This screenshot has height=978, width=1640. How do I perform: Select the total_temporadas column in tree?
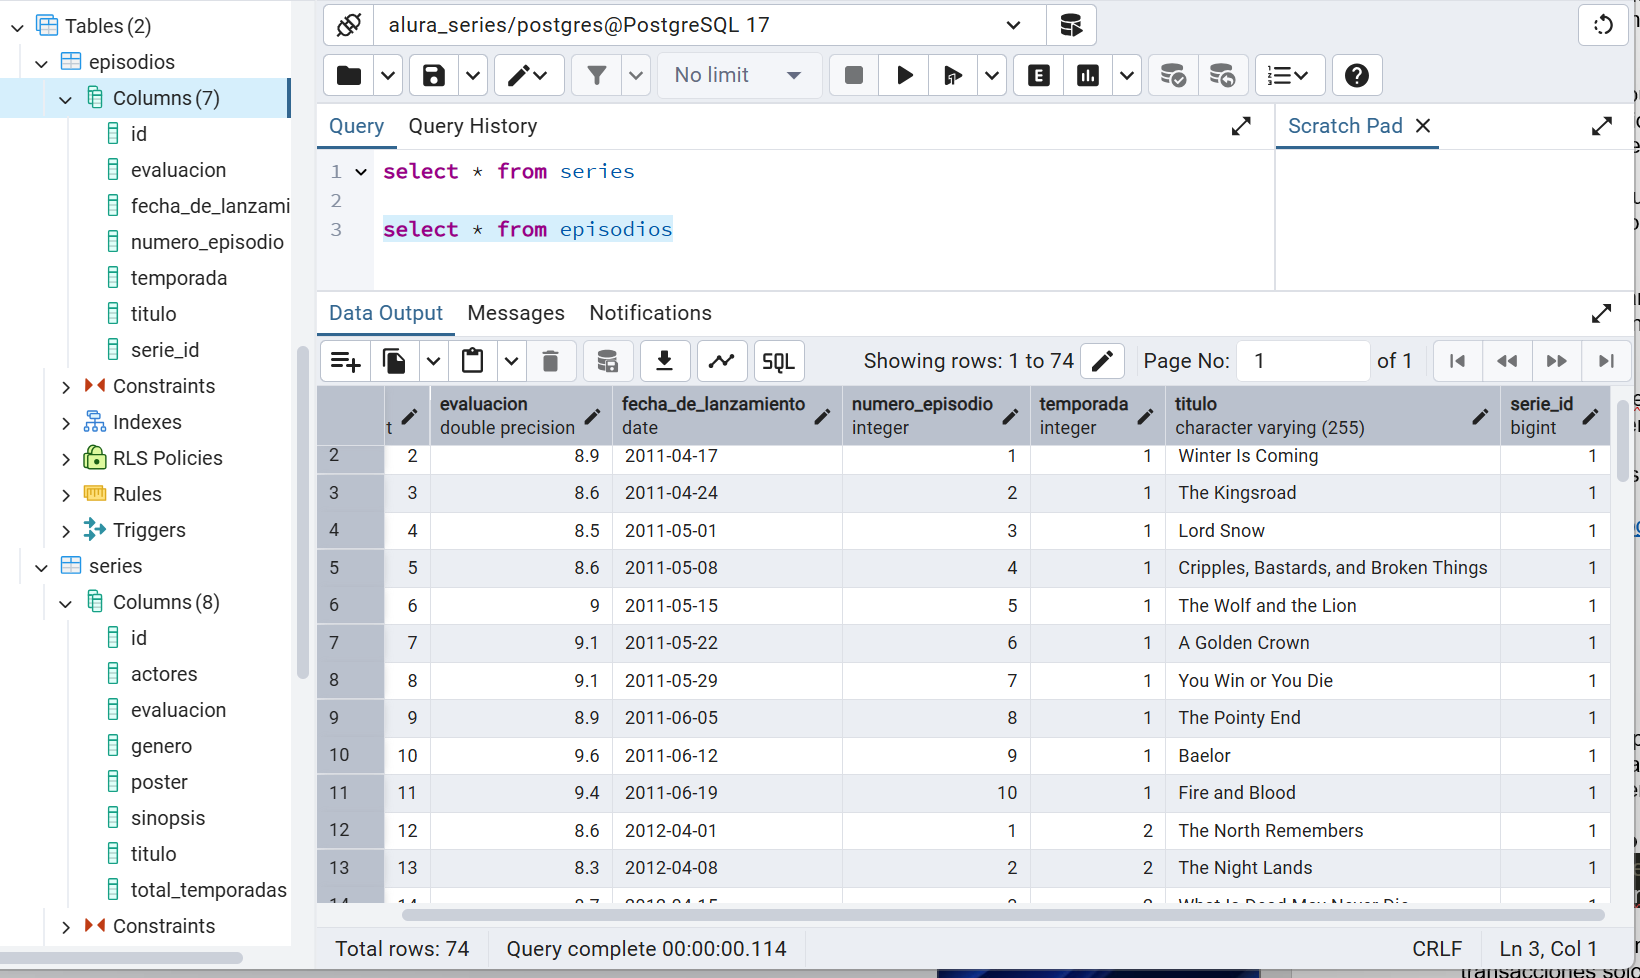click(208, 890)
